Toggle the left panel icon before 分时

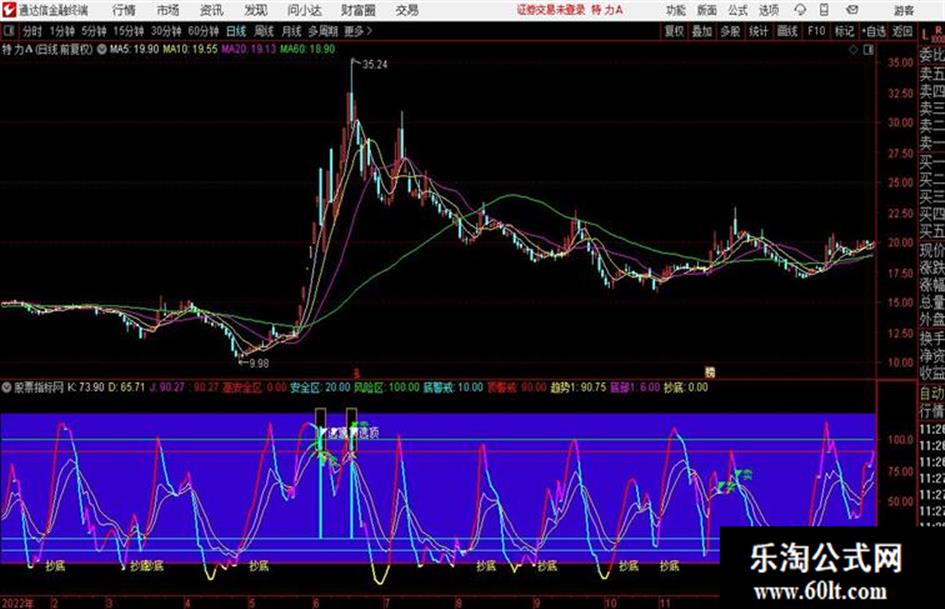[8, 31]
